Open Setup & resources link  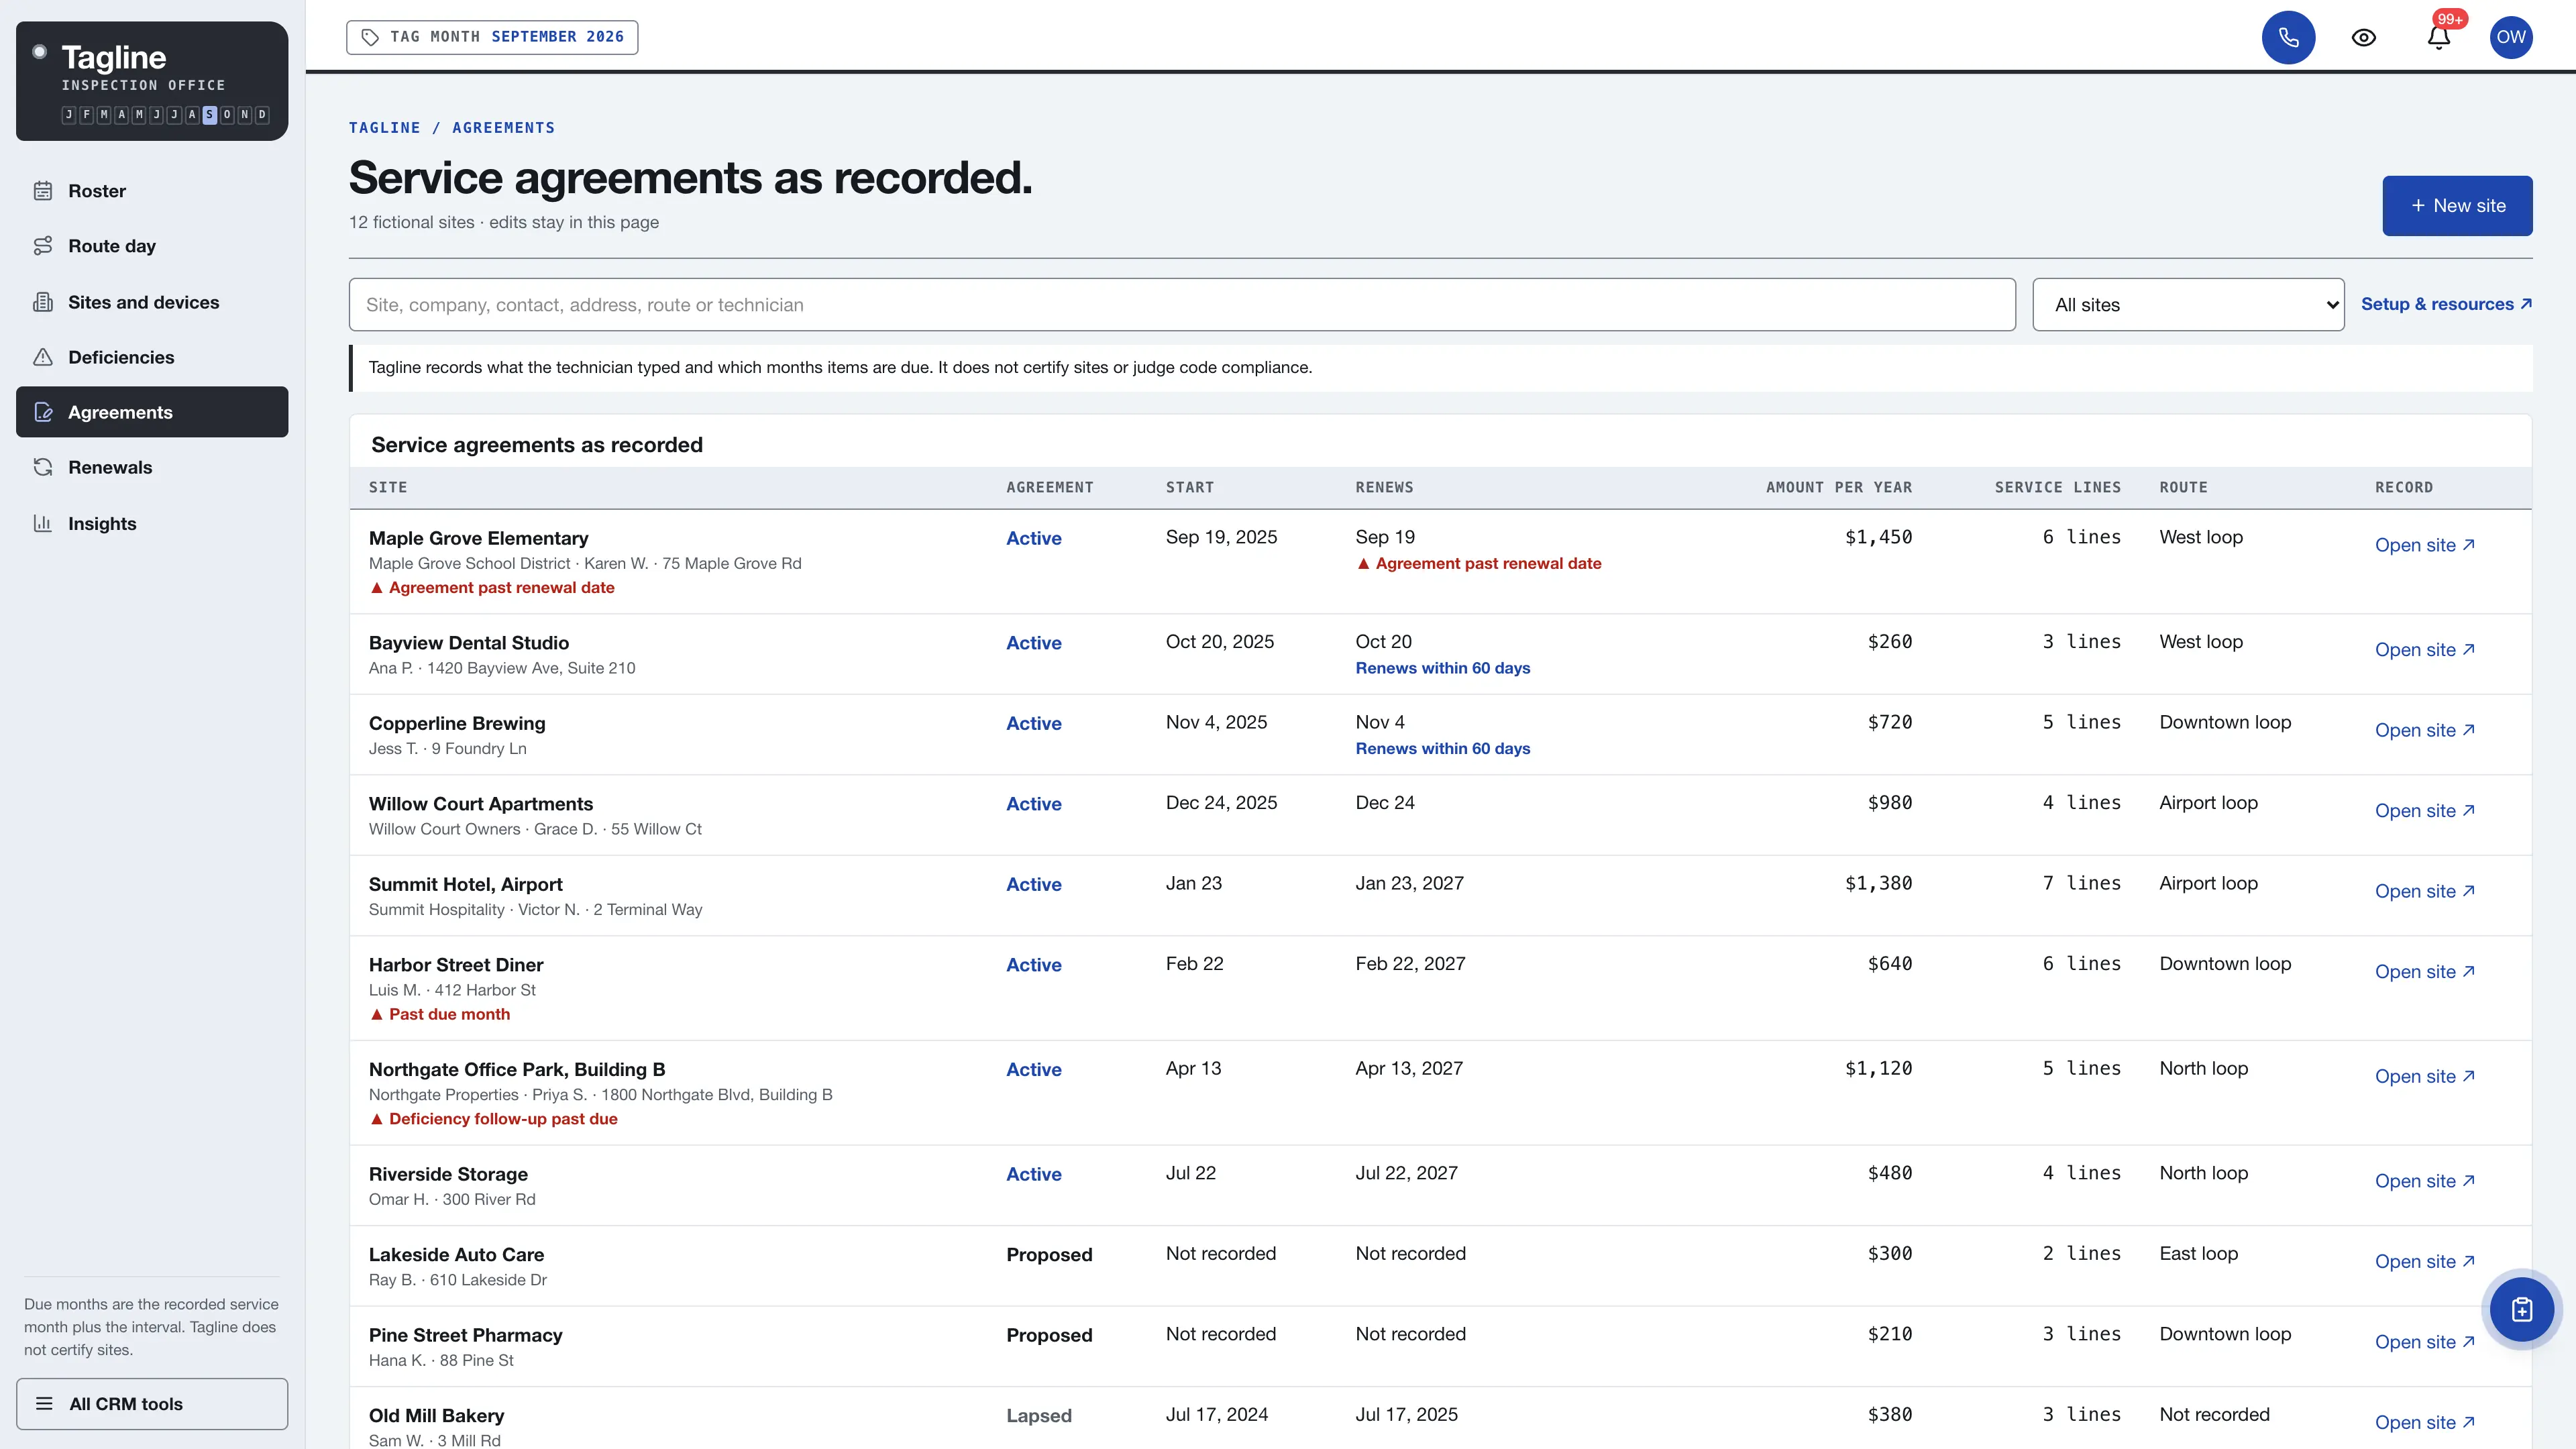click(x=2446, y=304)
